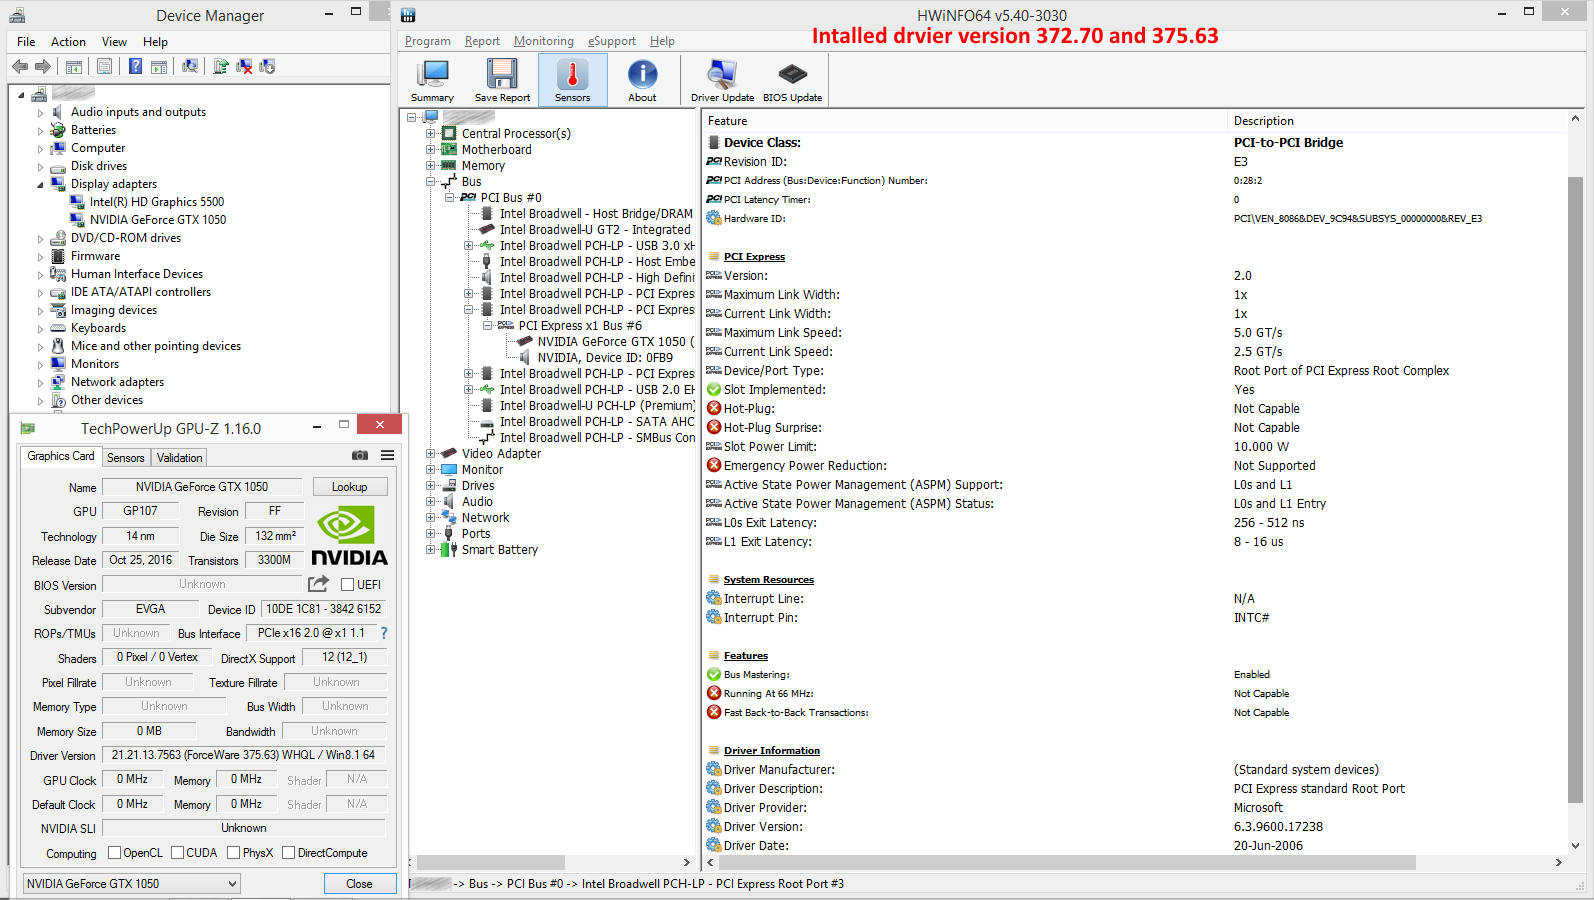Toggle the CUDA checkbox

[177, 853]
